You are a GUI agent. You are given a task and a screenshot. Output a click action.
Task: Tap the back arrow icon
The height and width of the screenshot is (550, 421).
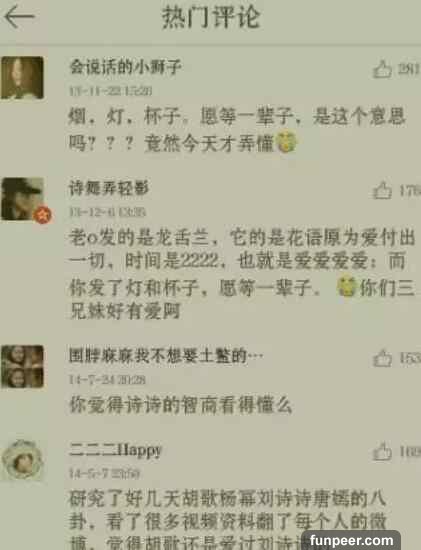19,17
